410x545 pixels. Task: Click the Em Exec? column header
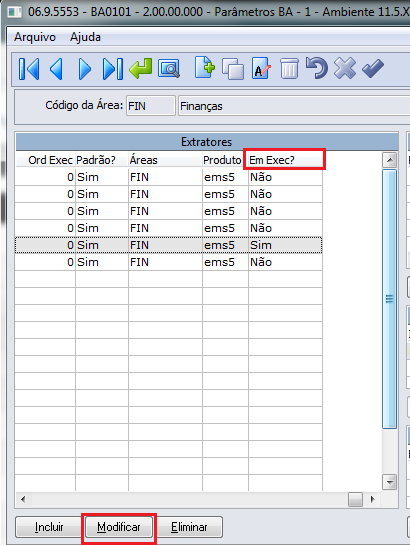[285, 160]
